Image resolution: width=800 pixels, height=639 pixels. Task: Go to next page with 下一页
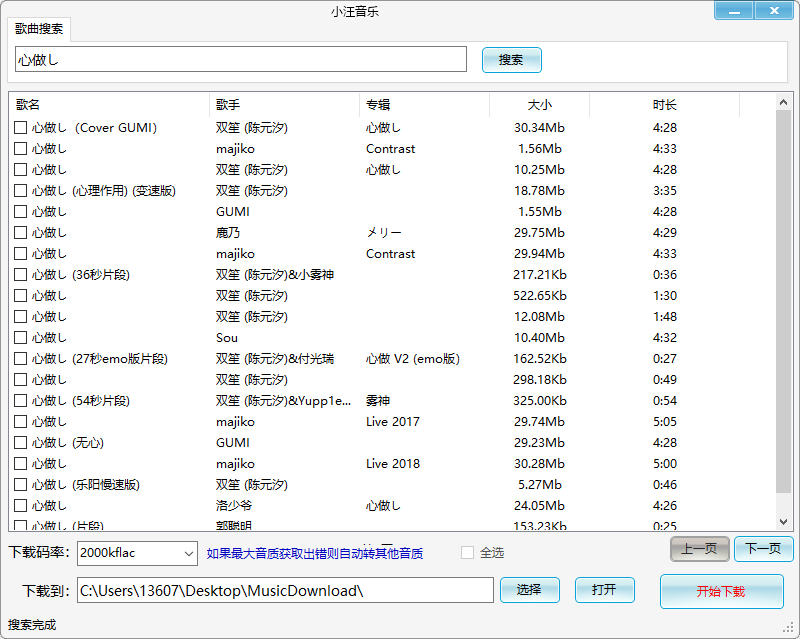coord(763,549)
